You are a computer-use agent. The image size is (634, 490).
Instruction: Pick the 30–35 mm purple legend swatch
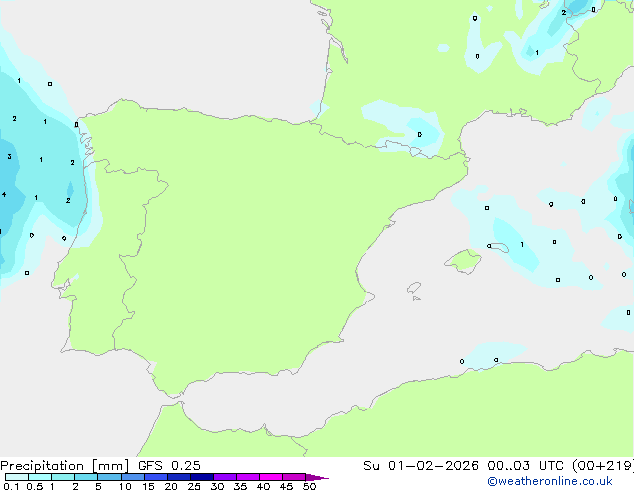pyautogui.click(x=225, y=477)
